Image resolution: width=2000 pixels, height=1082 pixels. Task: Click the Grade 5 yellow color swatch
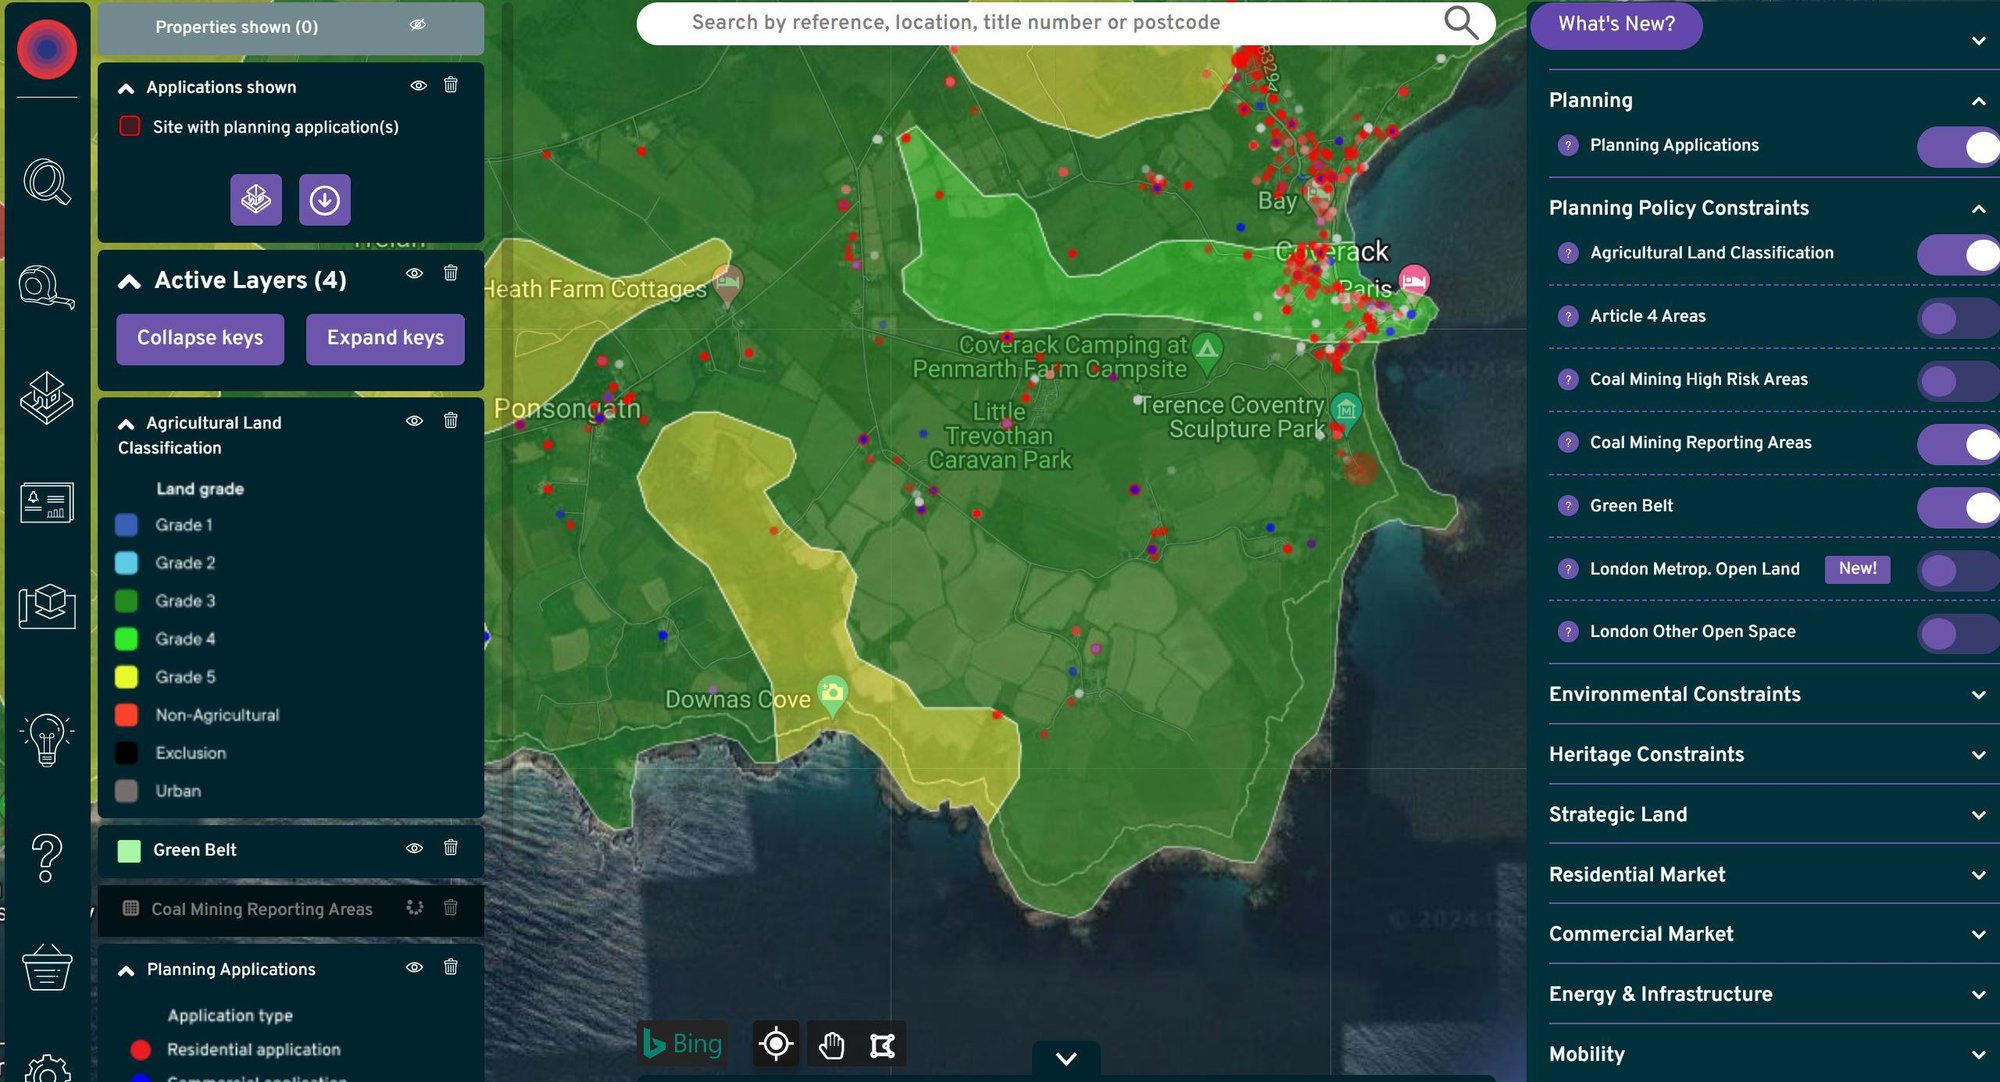click(127, 677)
